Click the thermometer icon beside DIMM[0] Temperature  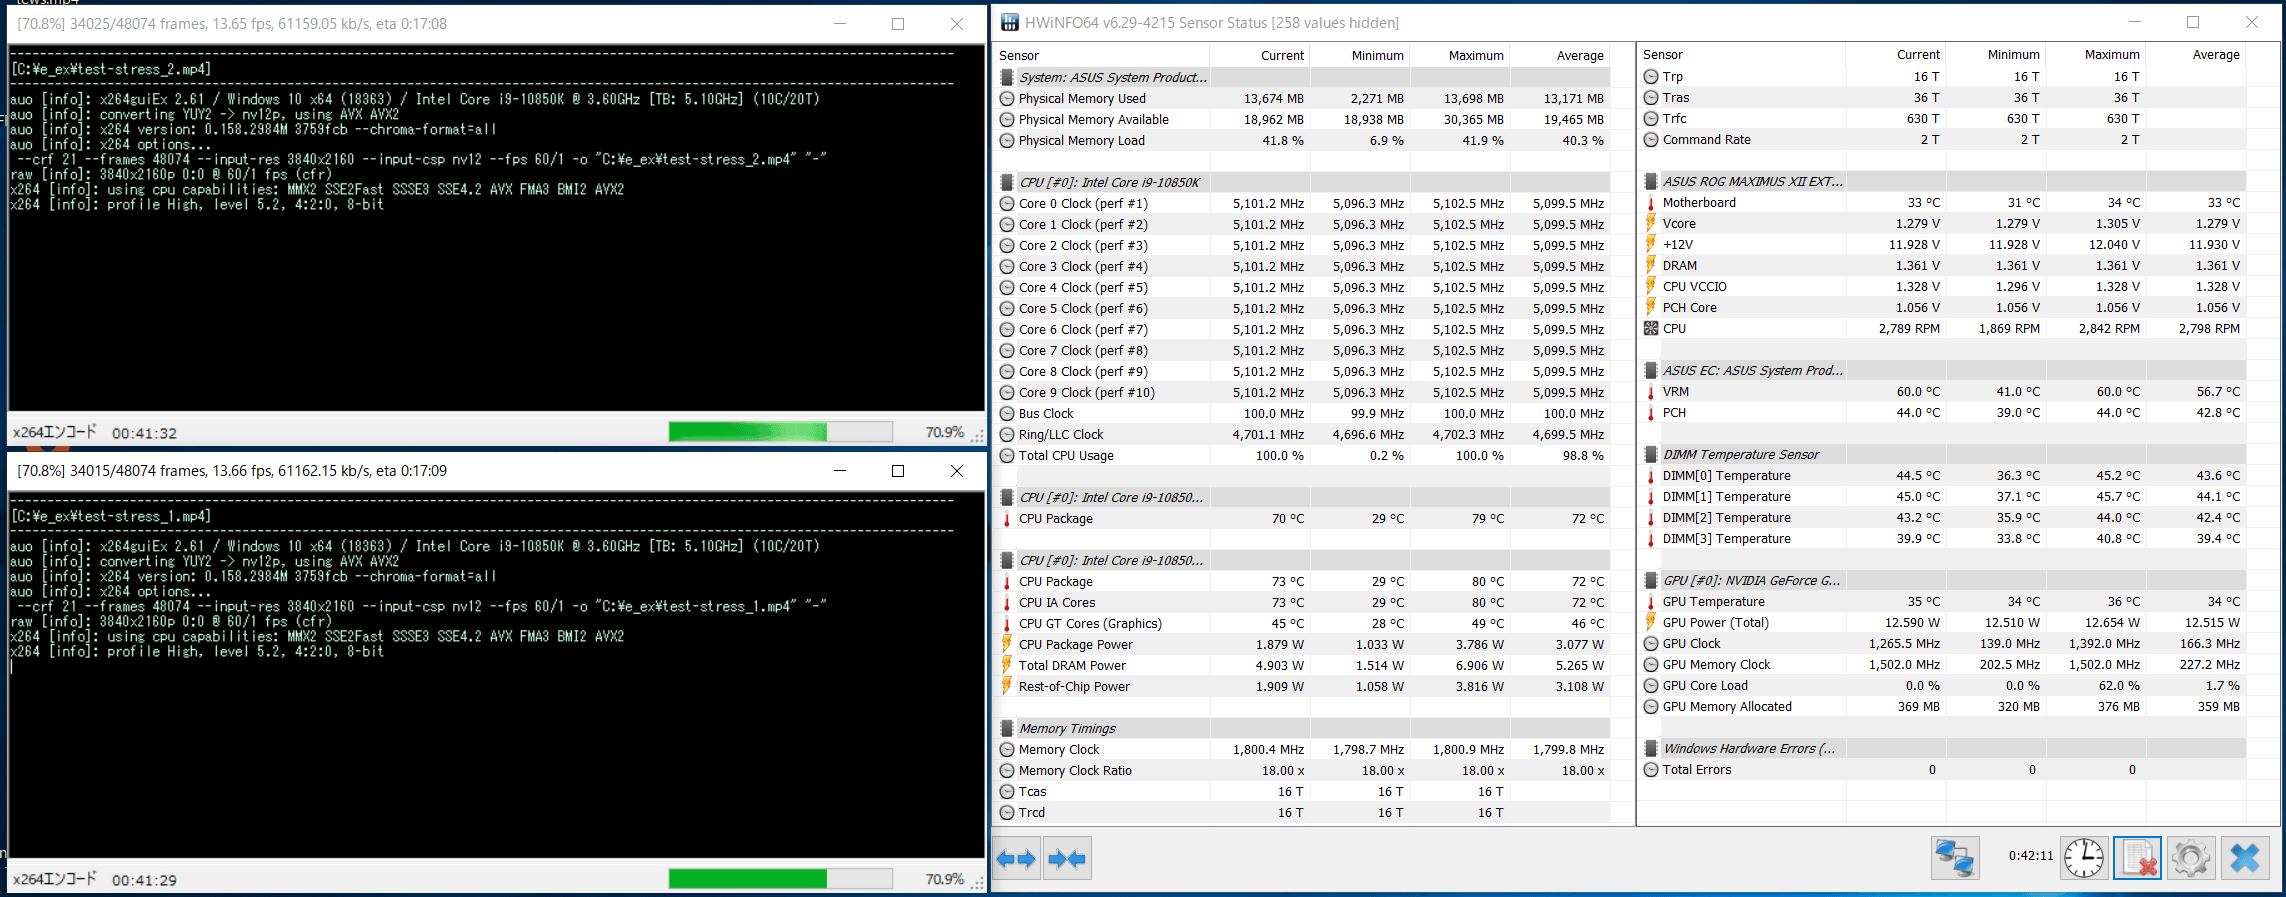click(x=1651, y=476)
